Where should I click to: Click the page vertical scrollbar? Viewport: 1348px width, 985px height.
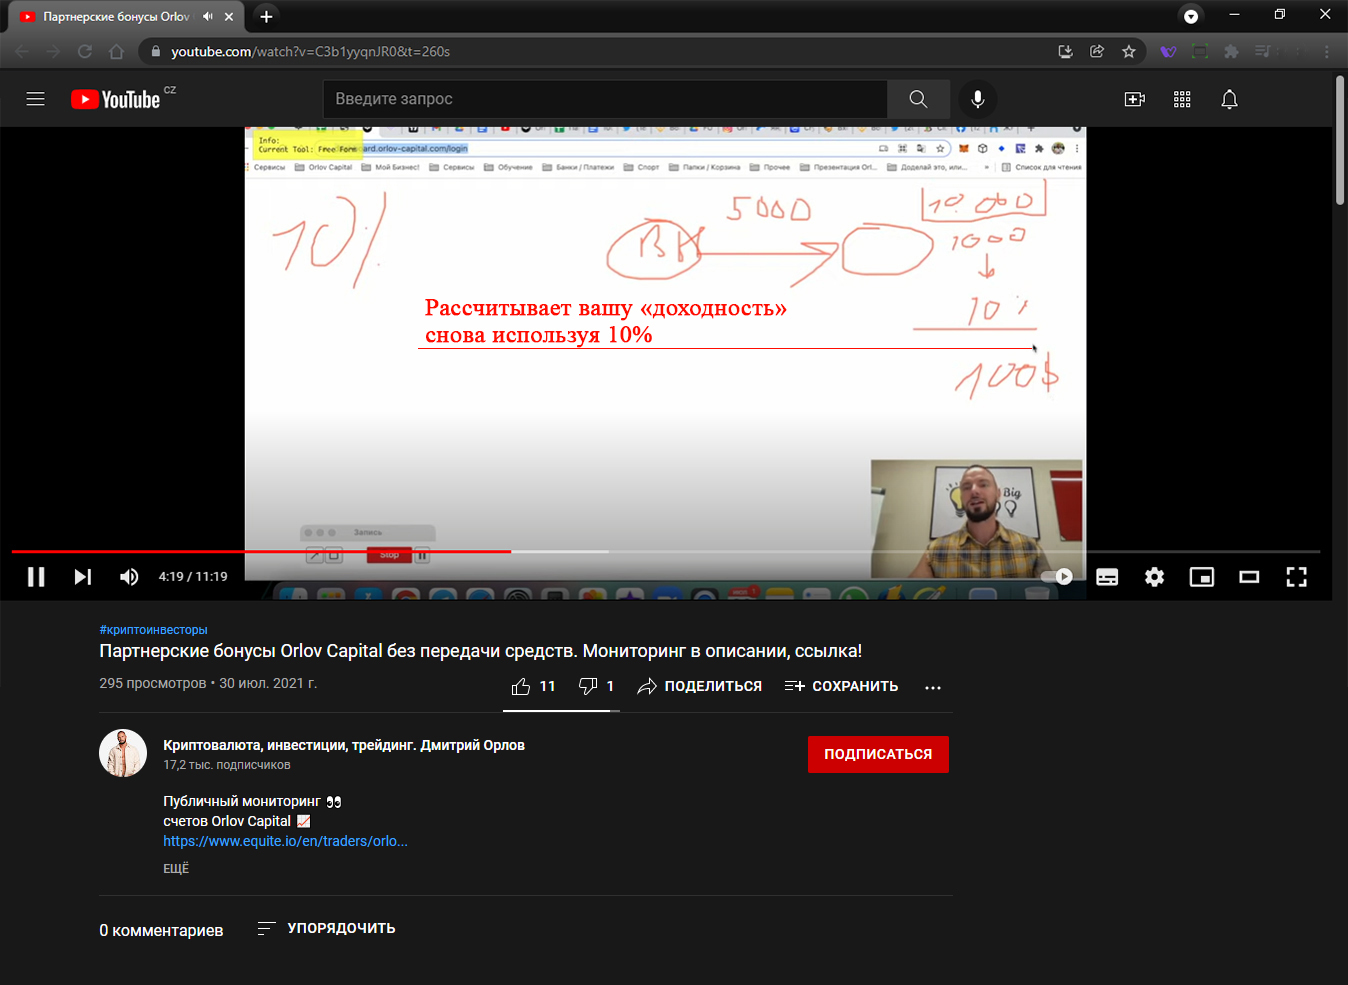pyautogui.click(x=1340, y=140)
